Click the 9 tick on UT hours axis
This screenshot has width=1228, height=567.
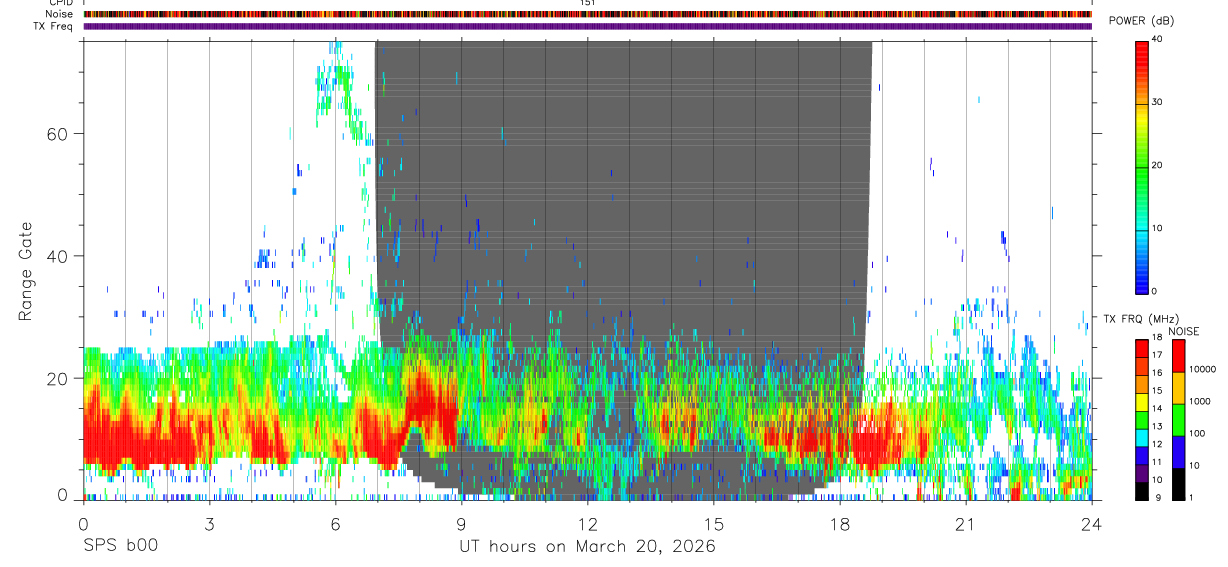pyautogui.click(x=461, y=524)
